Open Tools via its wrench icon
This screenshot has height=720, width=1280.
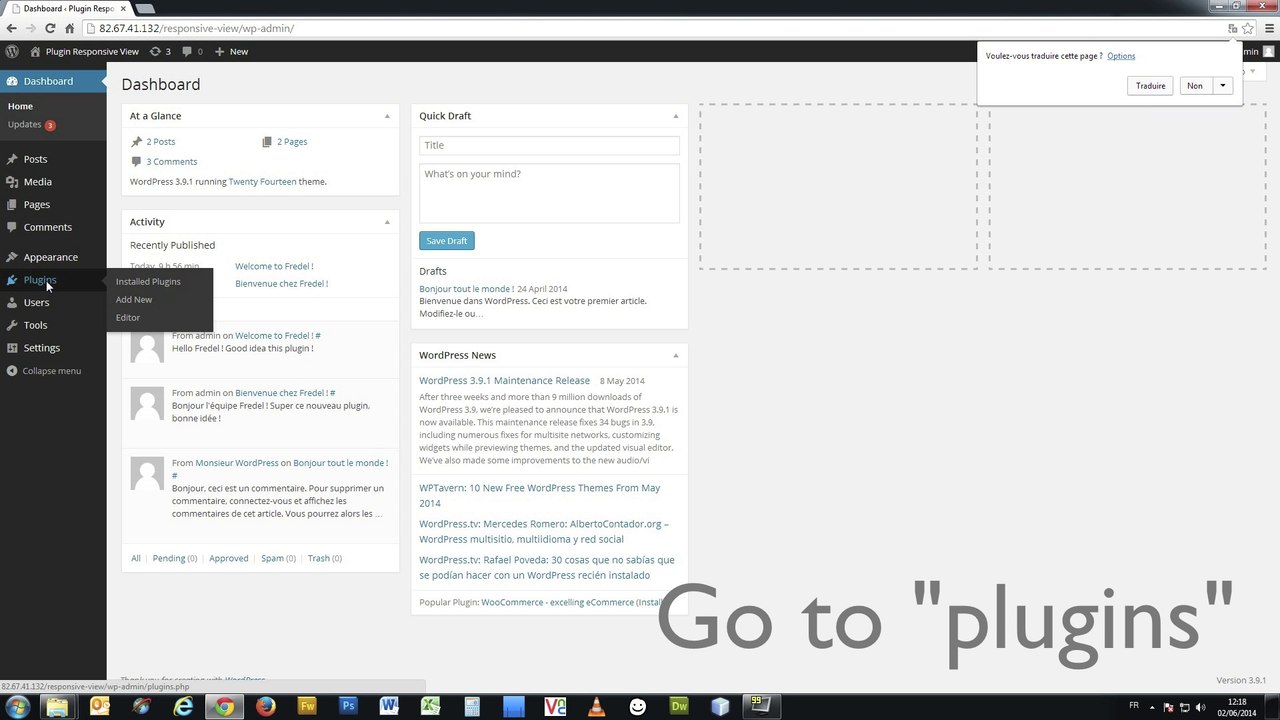coord(12,325)
